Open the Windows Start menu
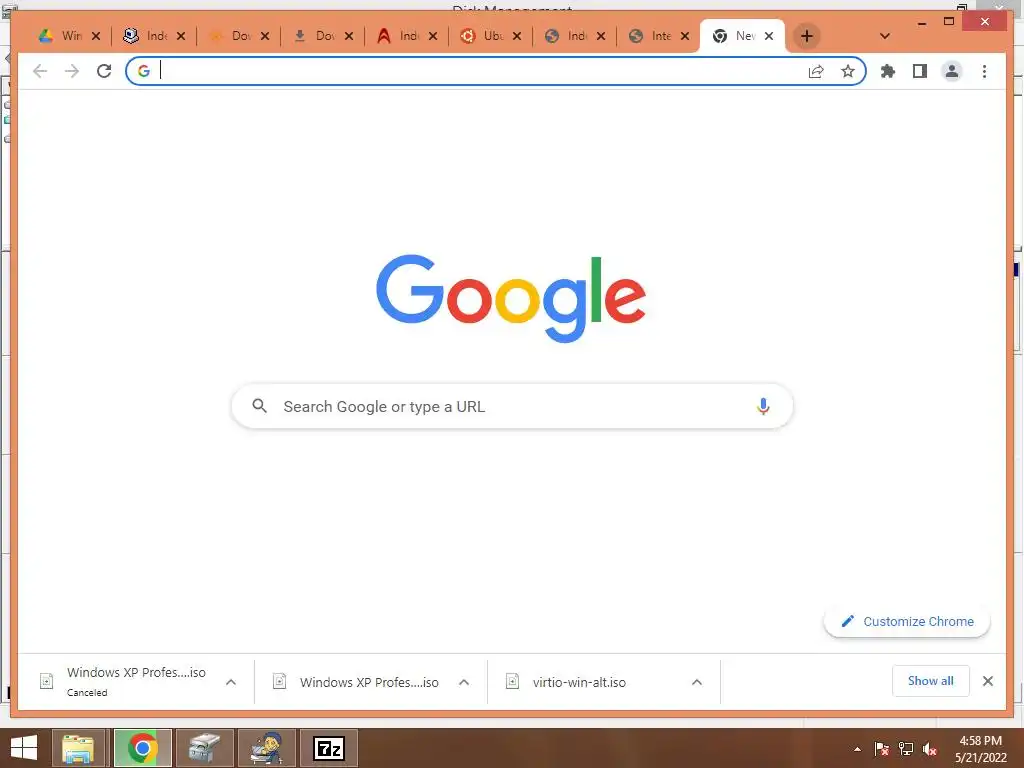Image resolution: width=1024 pixels, height=768 pixels. [x=24, y=748]
